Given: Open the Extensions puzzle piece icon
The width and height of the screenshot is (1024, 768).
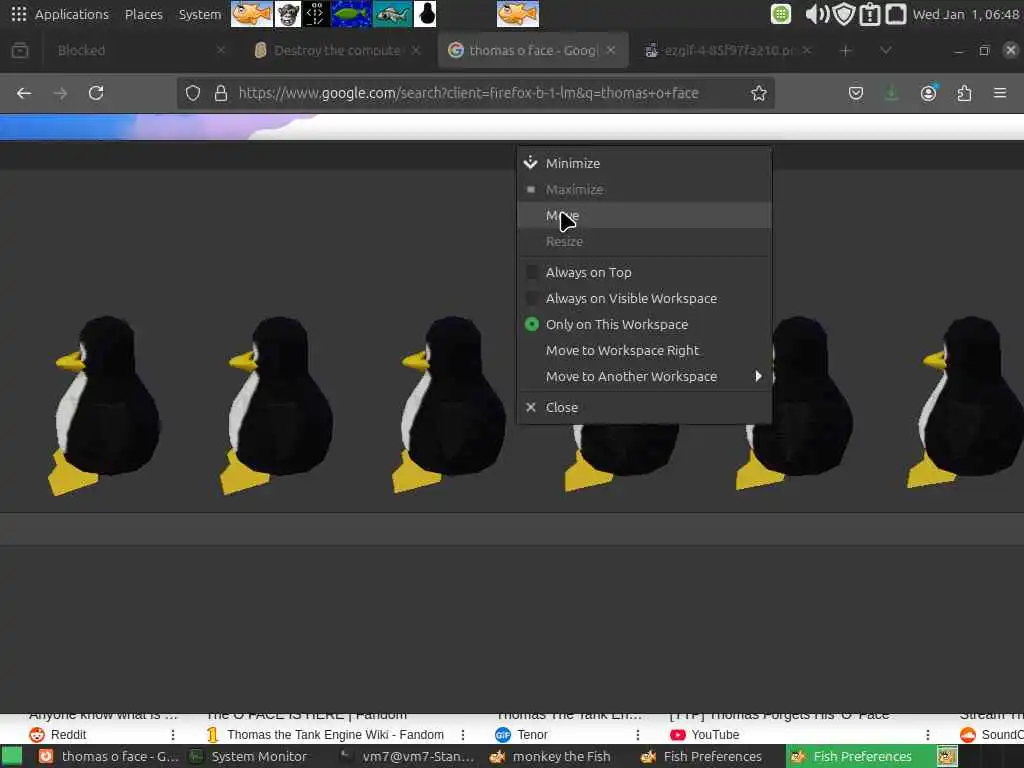Looking at the screenshot, I should (x=964, y=93).
